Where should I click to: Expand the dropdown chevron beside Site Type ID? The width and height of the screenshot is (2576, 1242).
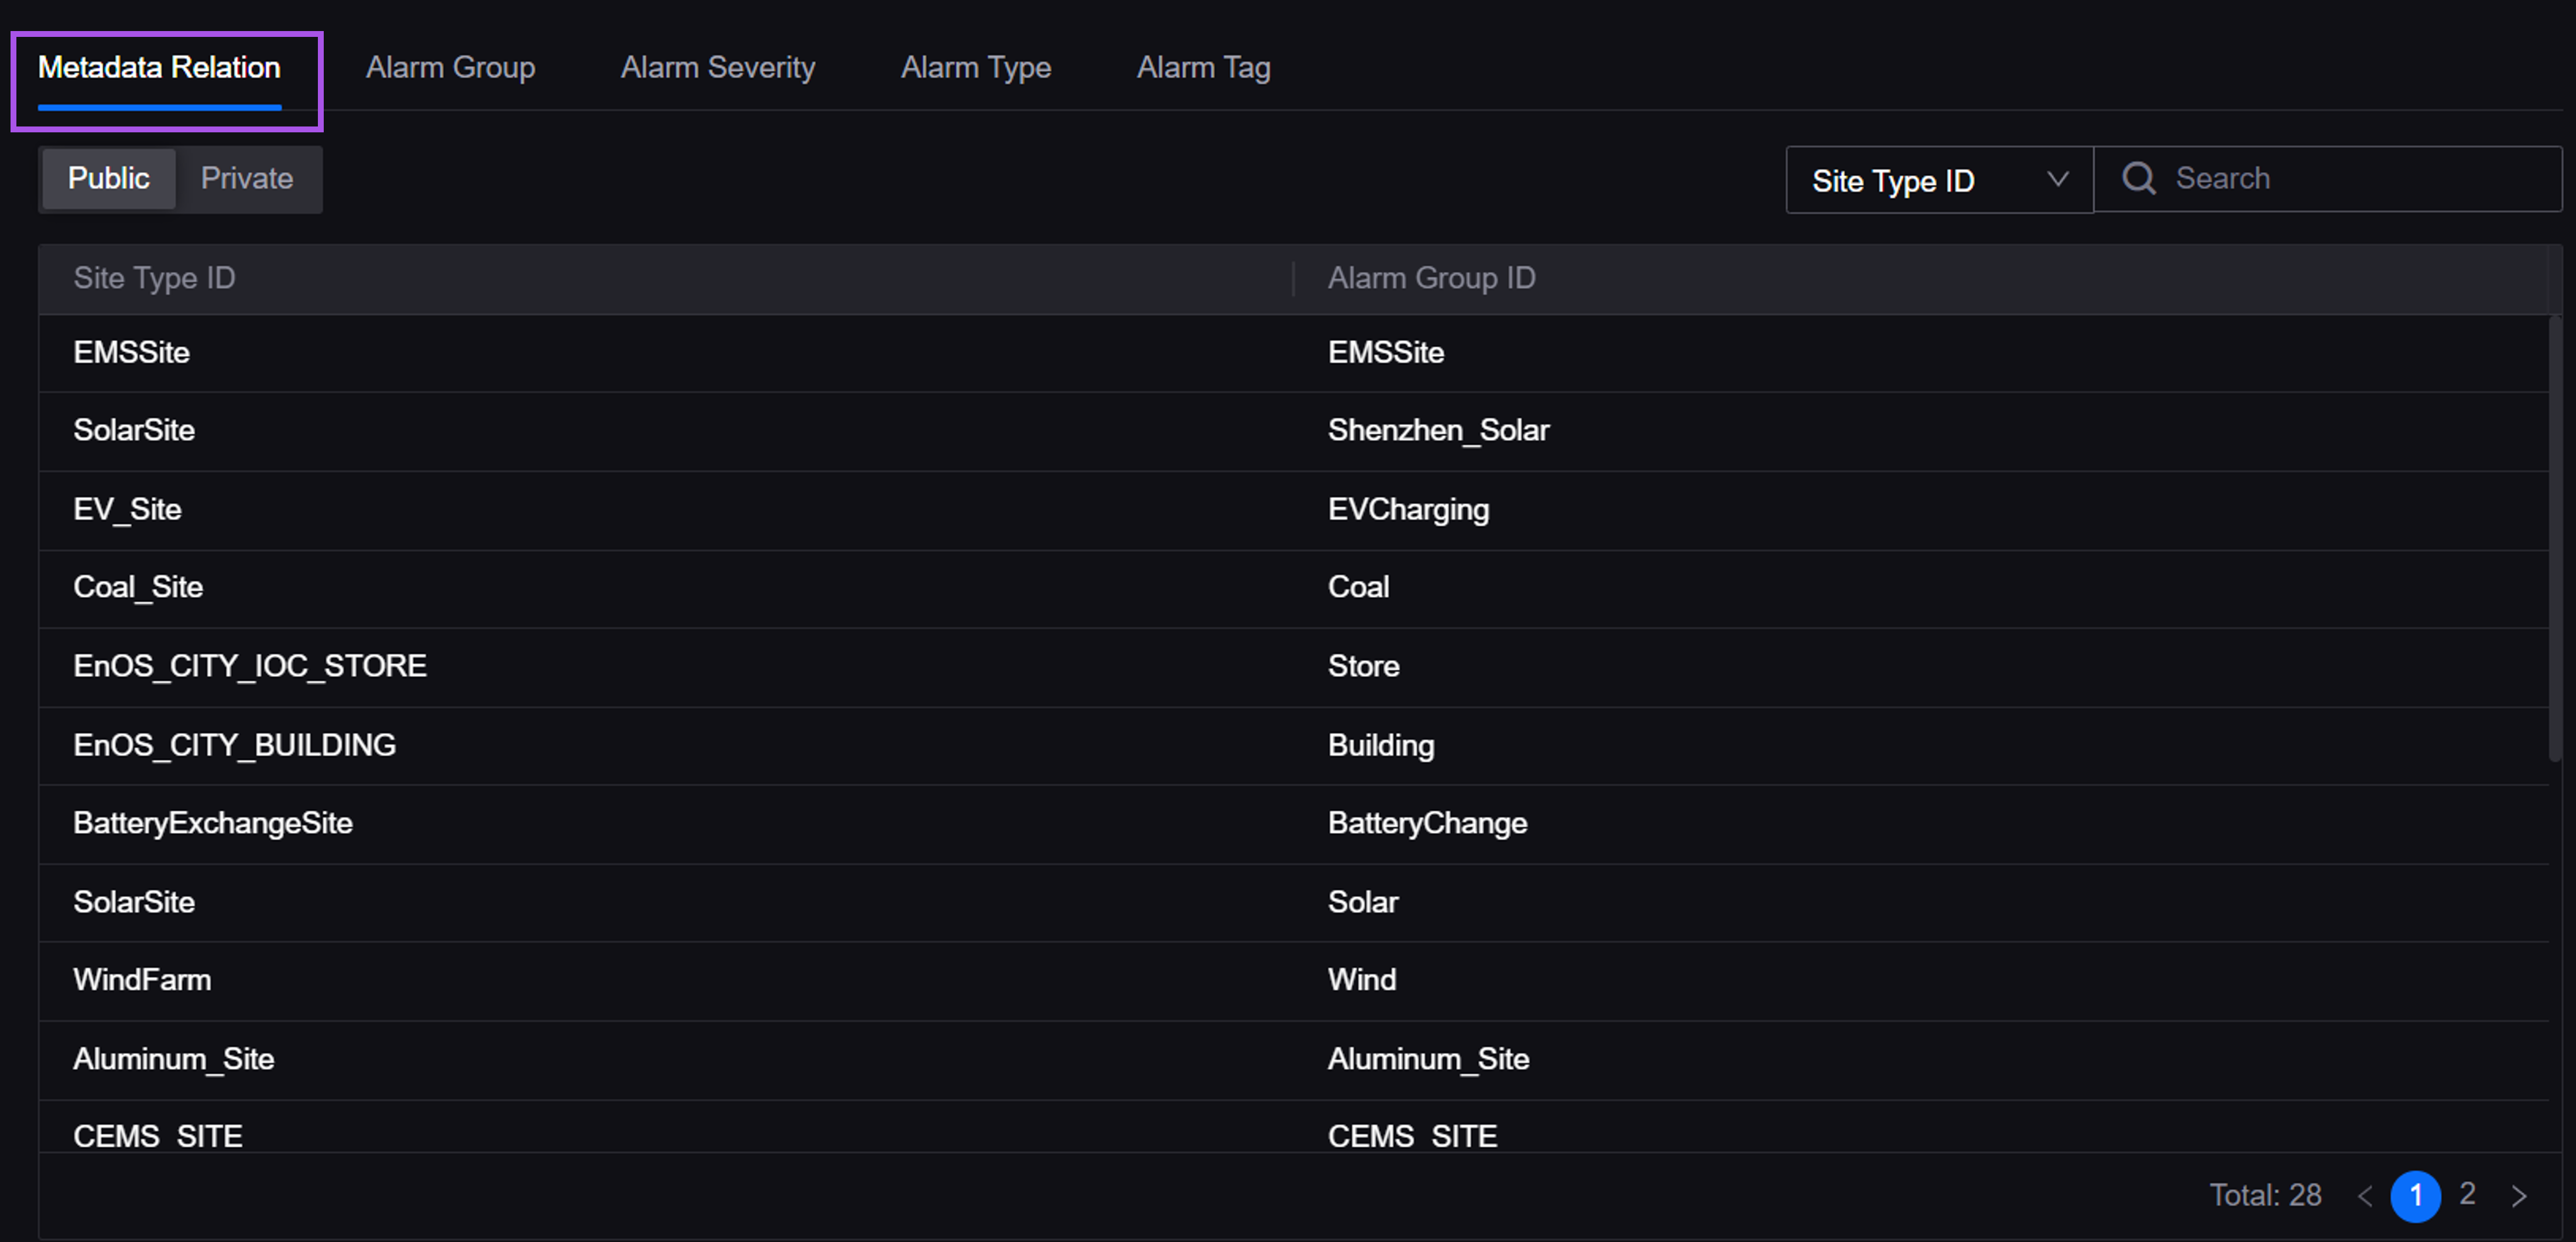[2057, 180]
